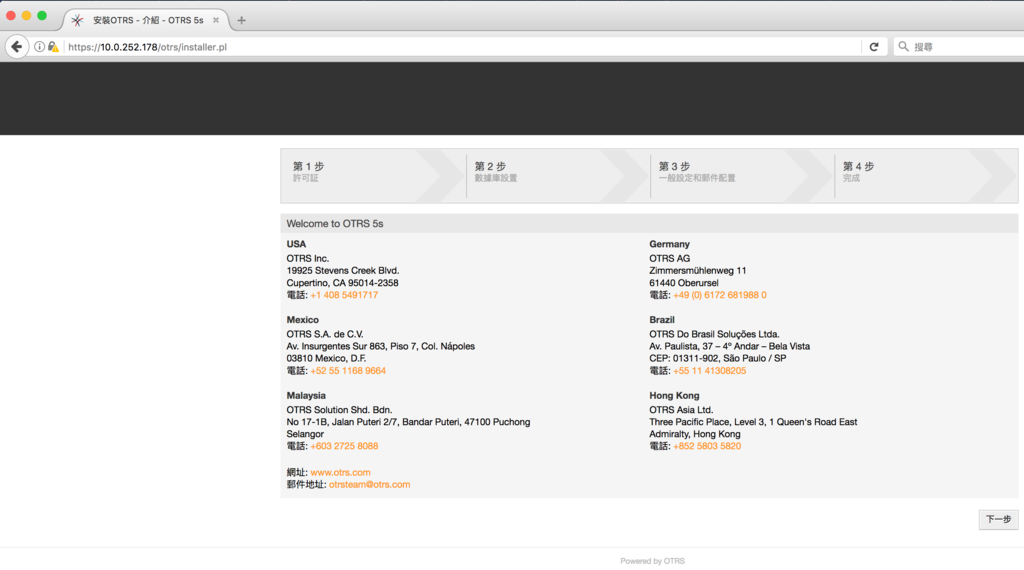Click the OTRS AG company name
The image size is (1024, 570).
coord(669,259)
